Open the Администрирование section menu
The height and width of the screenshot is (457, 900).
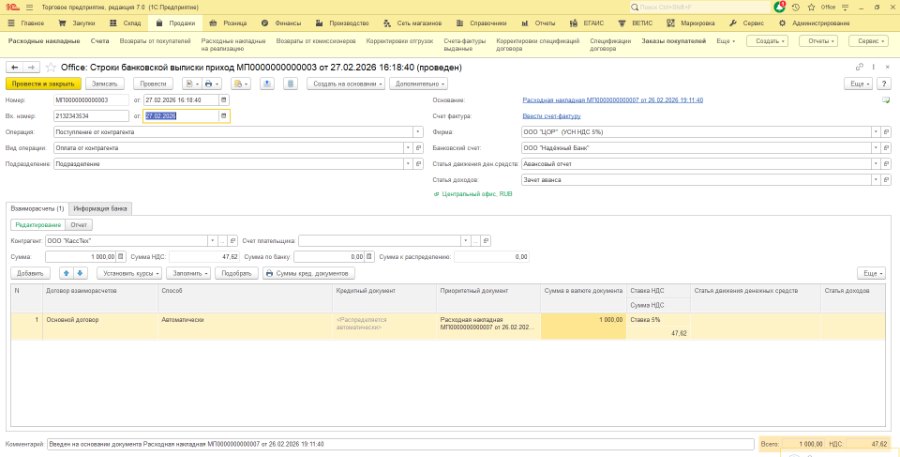814,24
